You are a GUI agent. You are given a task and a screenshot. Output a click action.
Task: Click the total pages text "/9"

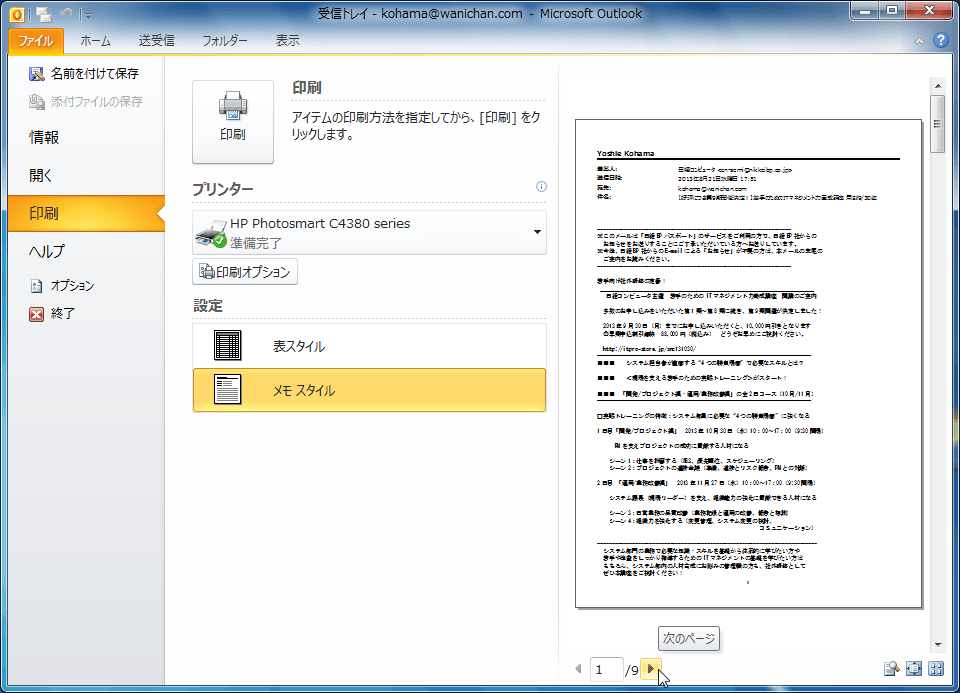point(632,670)
